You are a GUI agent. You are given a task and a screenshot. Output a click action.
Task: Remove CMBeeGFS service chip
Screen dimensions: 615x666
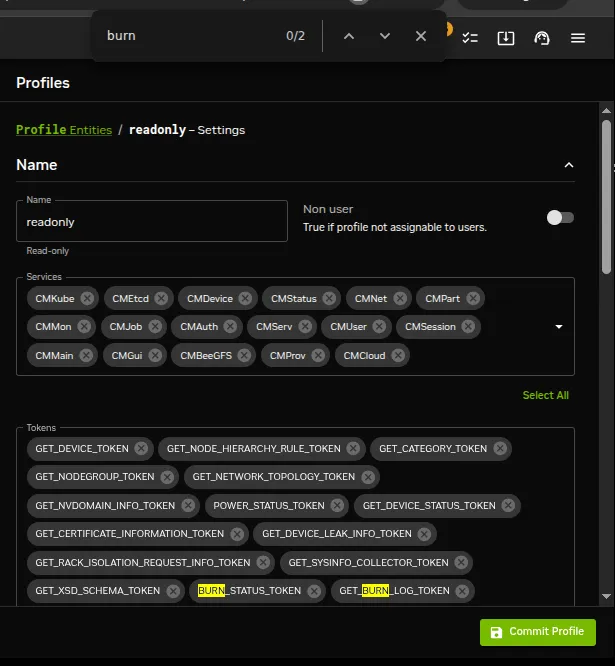(244, 355)
